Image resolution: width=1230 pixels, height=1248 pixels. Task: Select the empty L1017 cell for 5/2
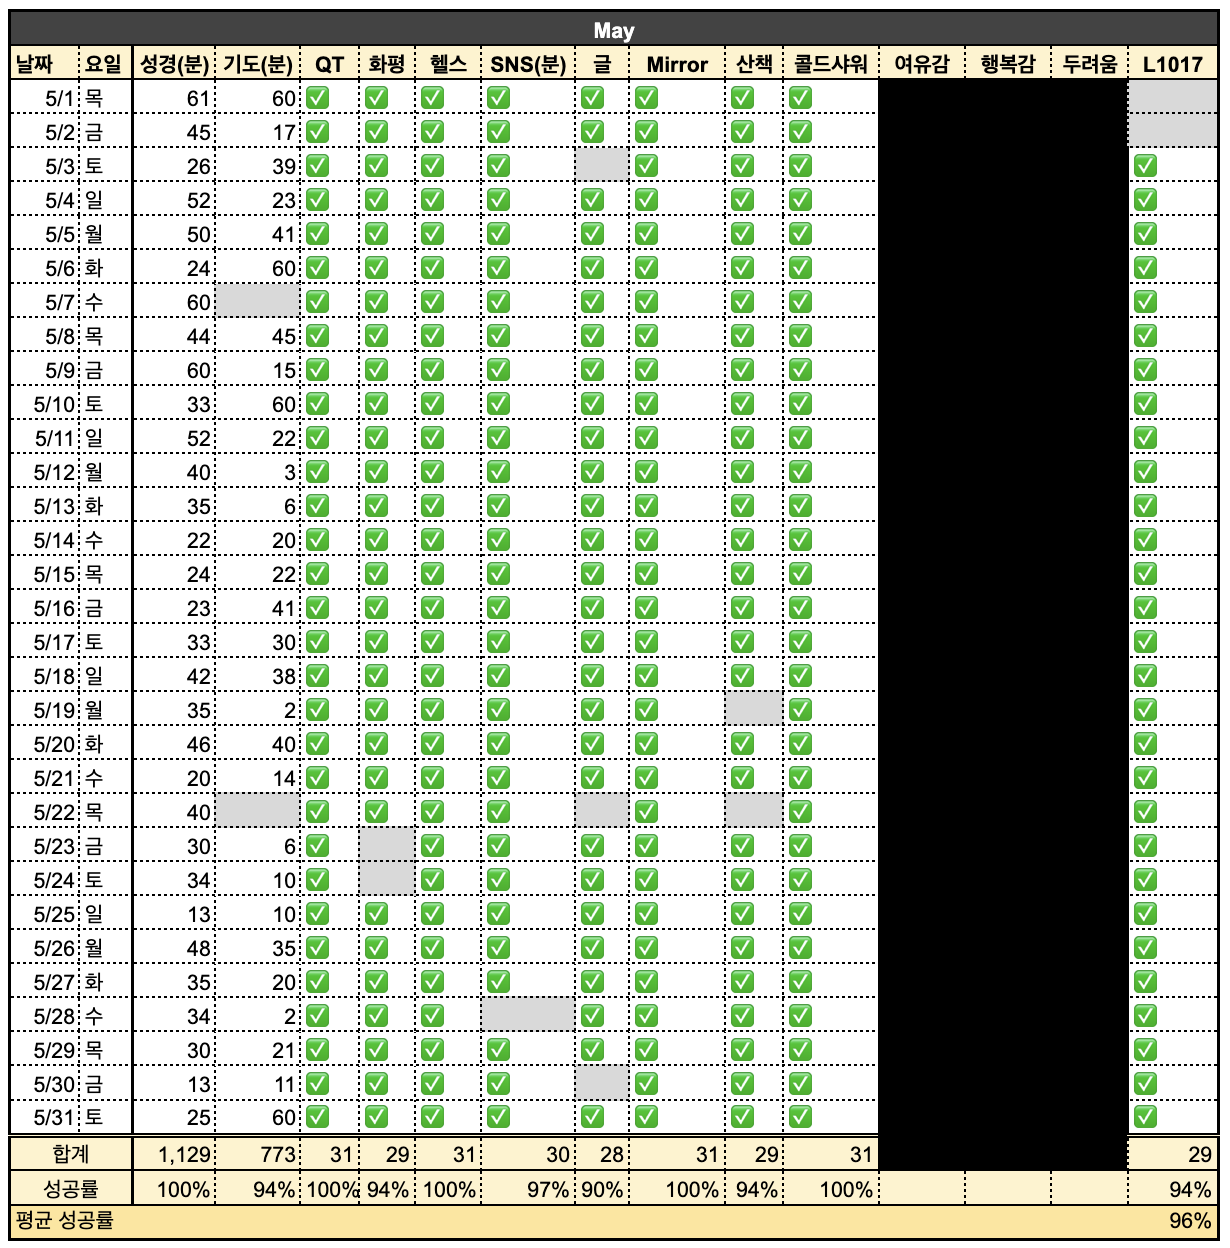1173,132
